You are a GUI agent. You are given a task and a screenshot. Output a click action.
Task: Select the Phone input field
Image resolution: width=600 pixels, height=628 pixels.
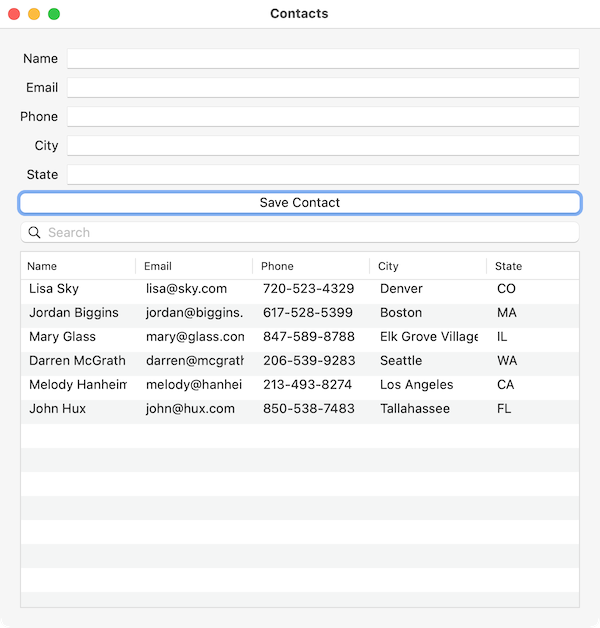point(323,117)
